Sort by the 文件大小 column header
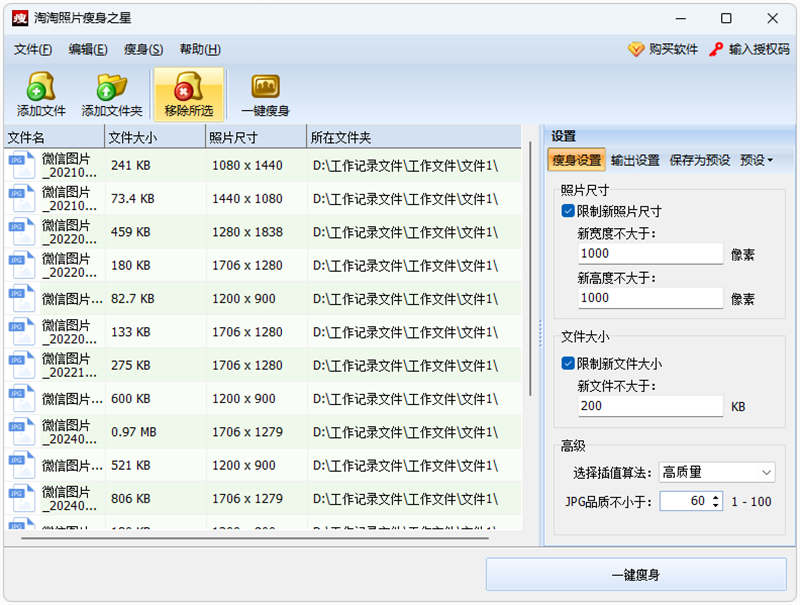Image resolution: width=800 pixels, height=605 pixels. [x=155, y=137]
